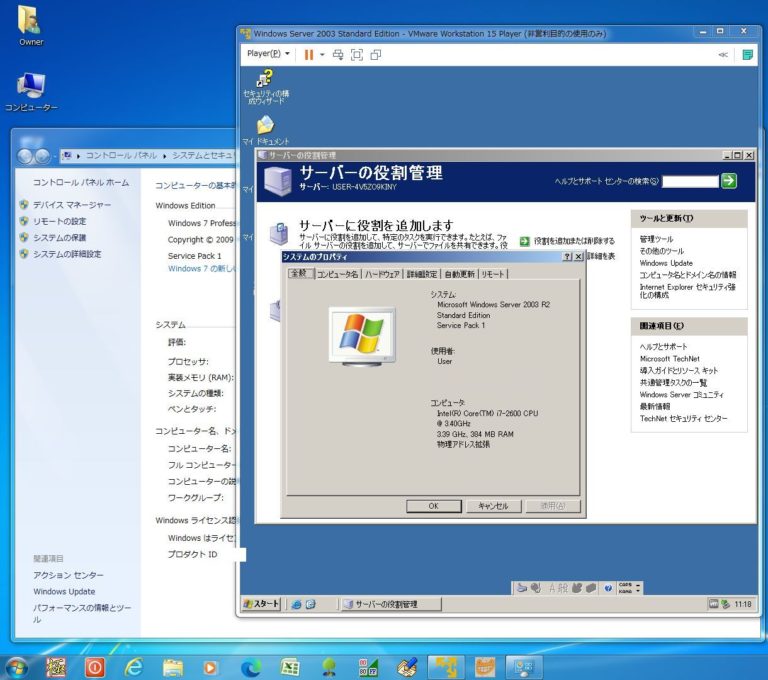Click Windows Update link in tools list
This screenshot has height=680, width=768.
coord(665,263)
